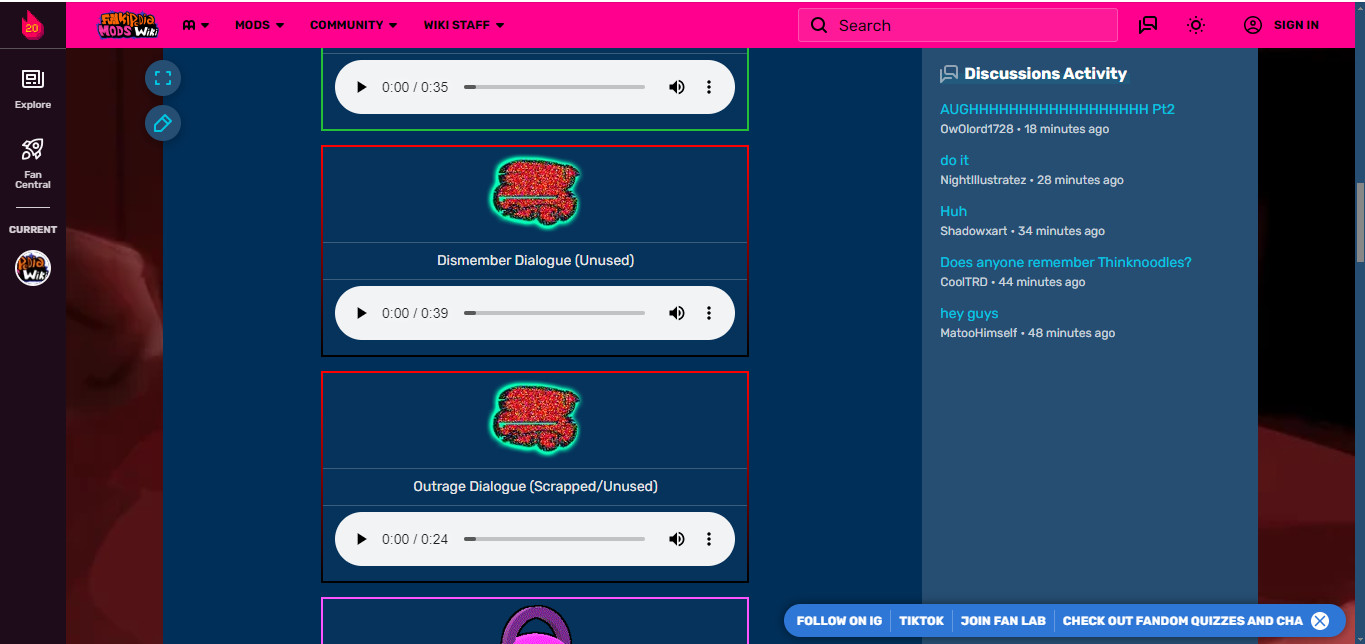Click 'Dismember Dialogue (Unused)' caption
Screen dimensions: 1365x644
click(x=535, y=260)
